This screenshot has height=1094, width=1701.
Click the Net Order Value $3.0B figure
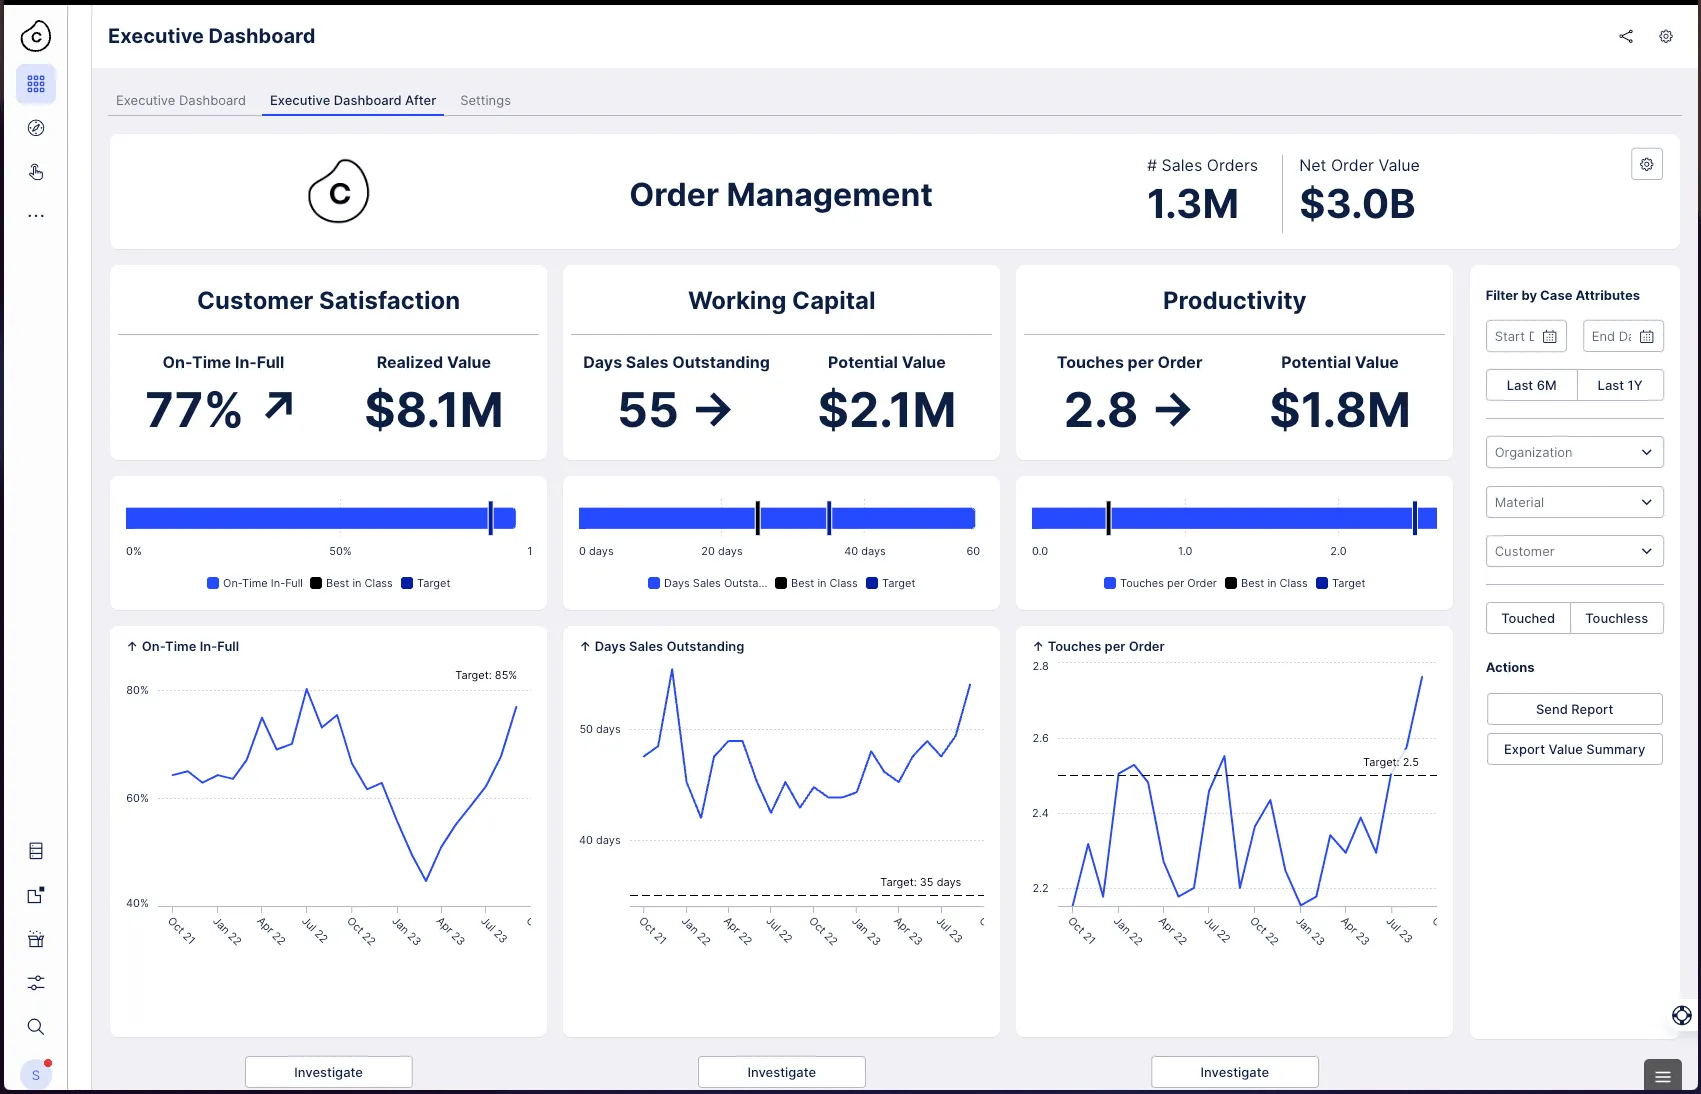coord(1357,204)
